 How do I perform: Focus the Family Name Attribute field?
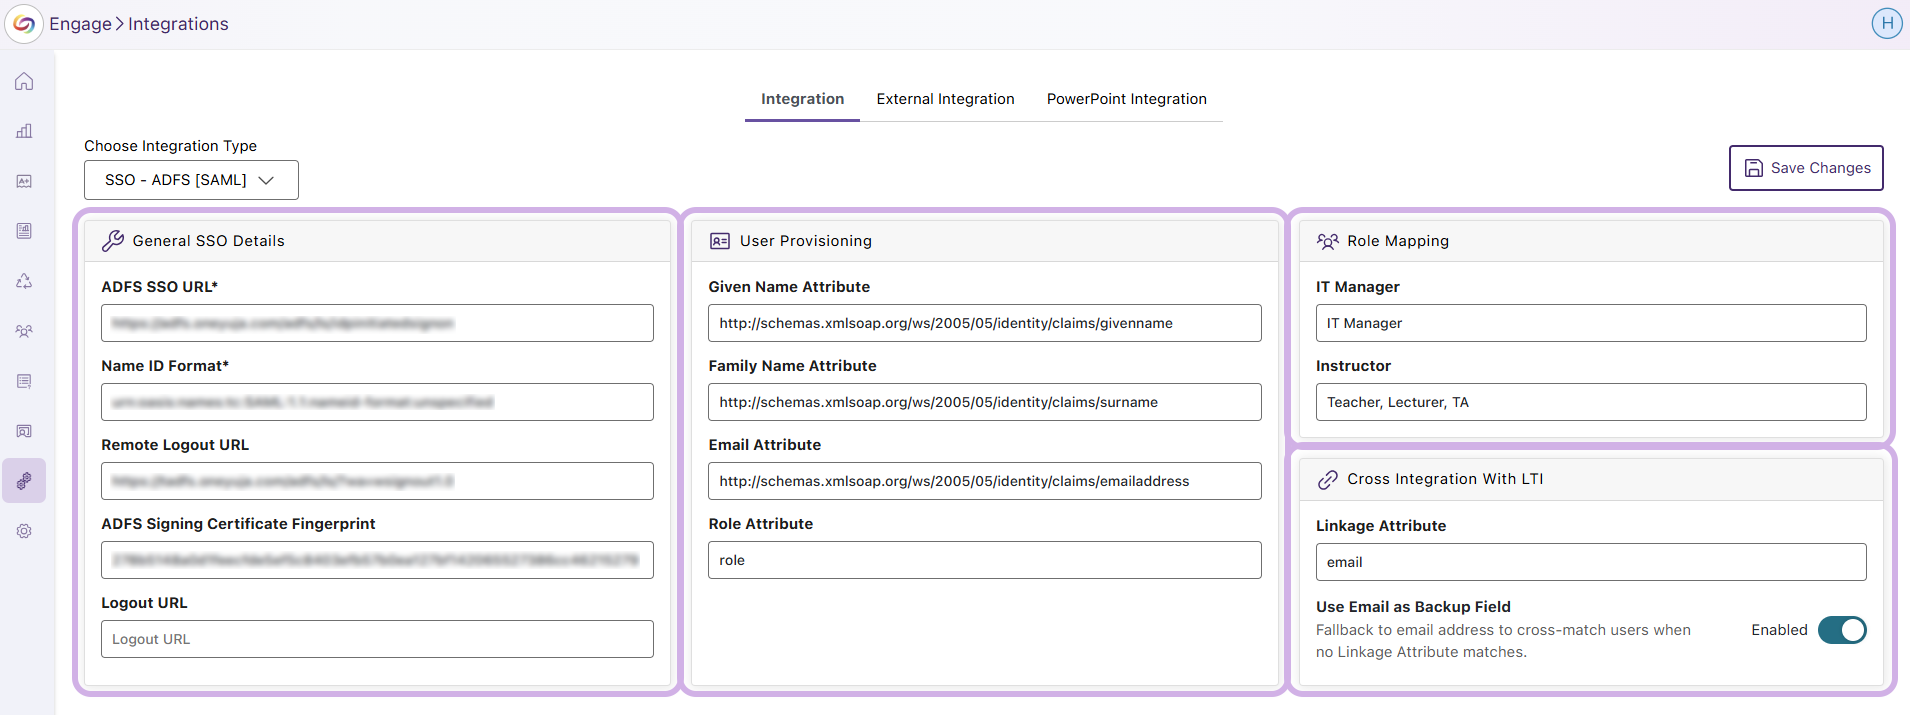(x=984, y=402)
